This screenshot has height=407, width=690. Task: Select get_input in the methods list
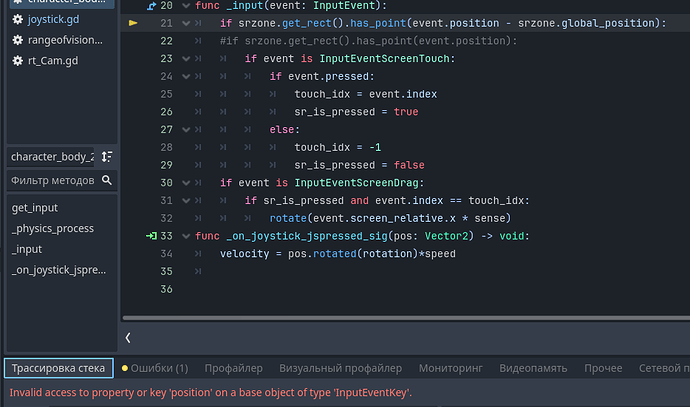point(35,207)
